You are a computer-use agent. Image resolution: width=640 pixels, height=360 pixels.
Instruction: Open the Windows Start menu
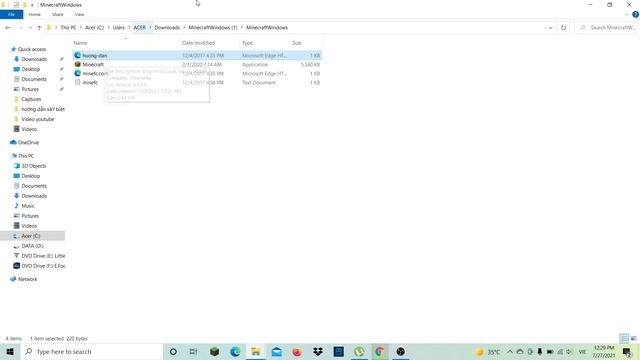[x=10, y=352]
